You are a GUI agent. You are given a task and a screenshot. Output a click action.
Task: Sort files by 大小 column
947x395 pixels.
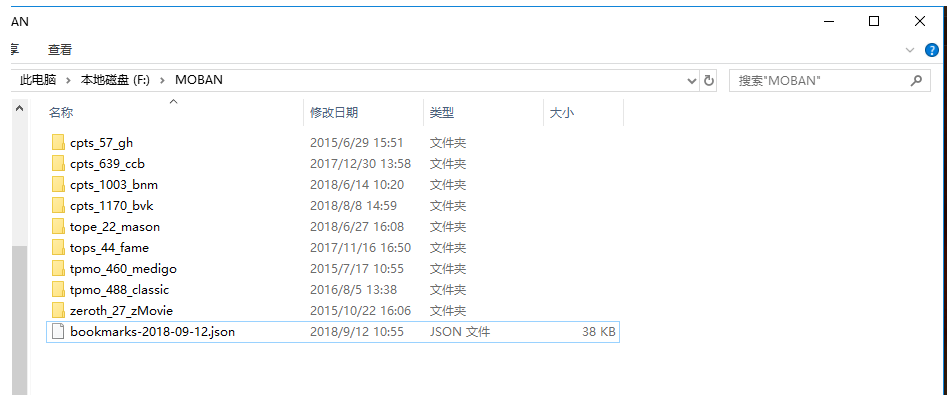(x=562, y=112)
